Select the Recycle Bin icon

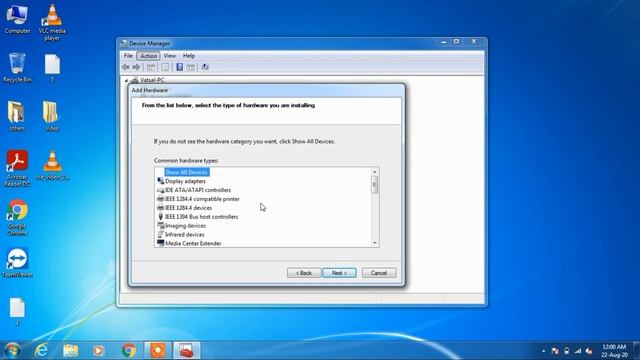17,67
